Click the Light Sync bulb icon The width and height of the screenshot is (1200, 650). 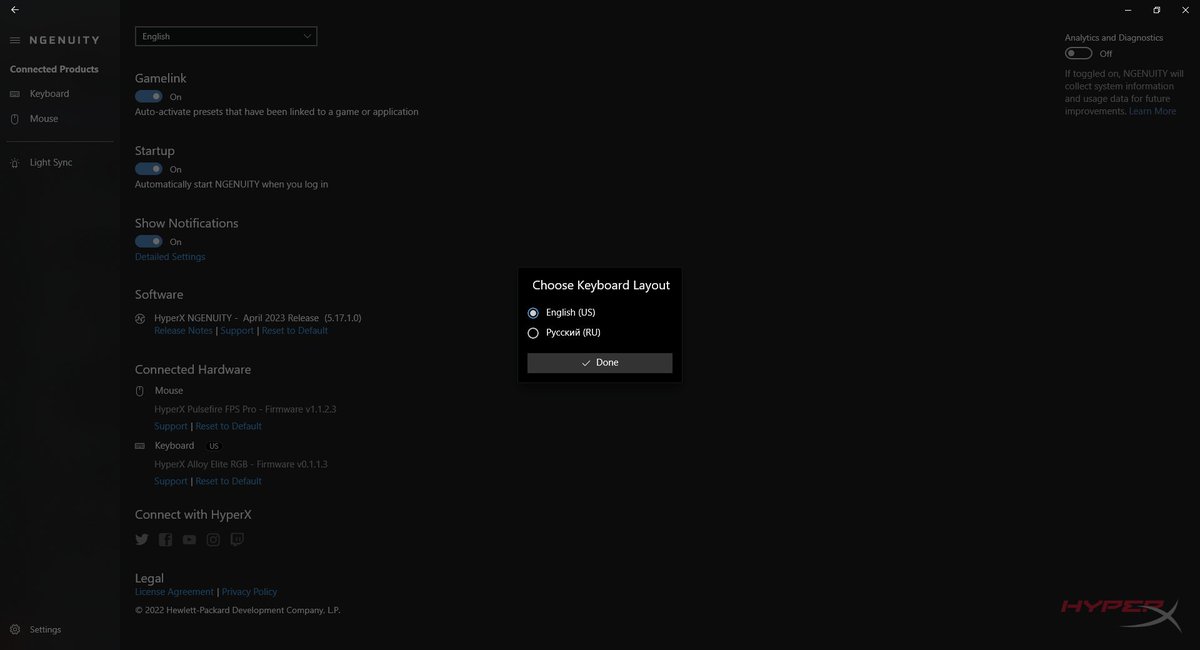click(15, 162)
